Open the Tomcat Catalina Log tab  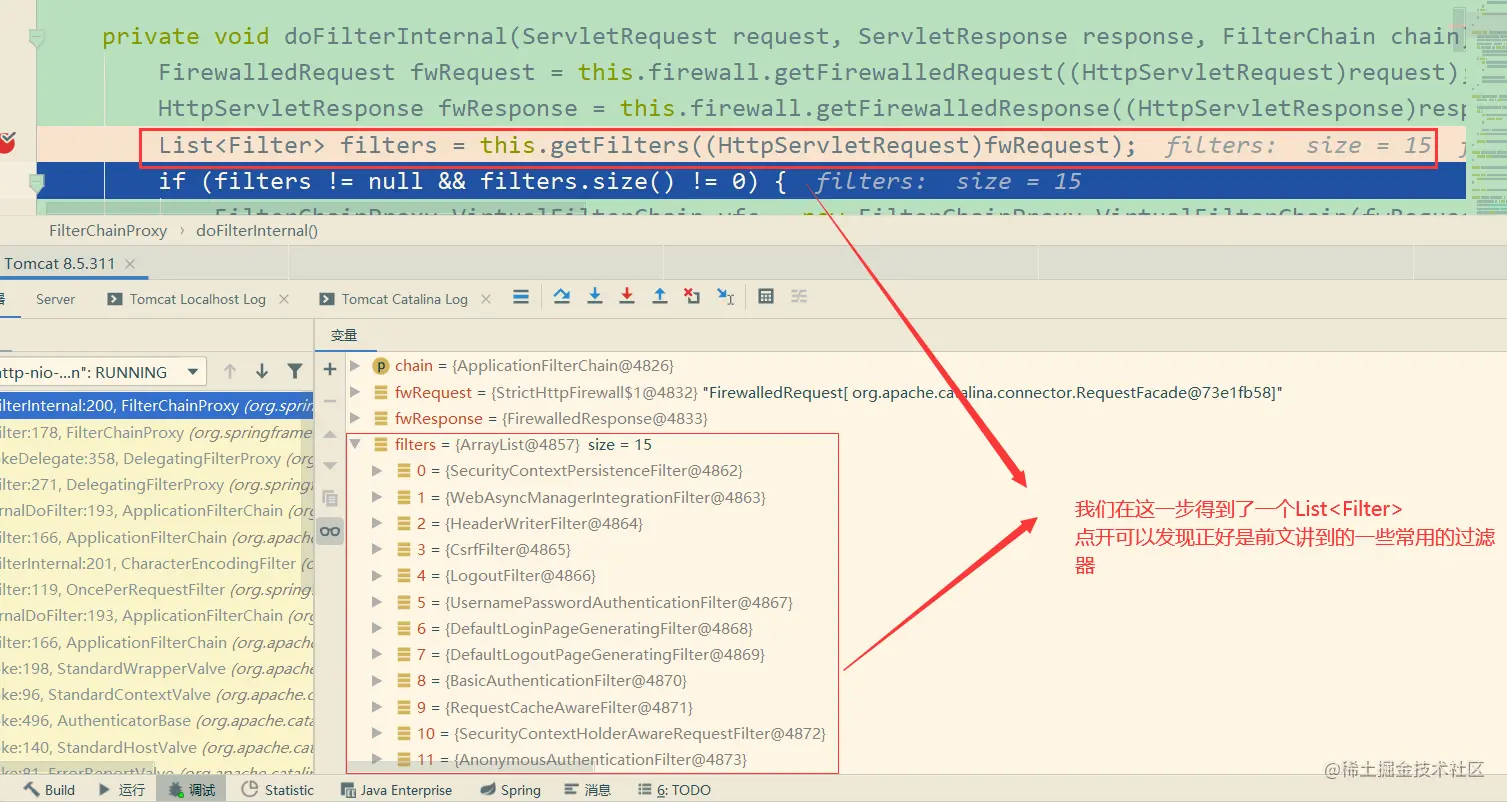pyautogui.click(x=394, y=299)
